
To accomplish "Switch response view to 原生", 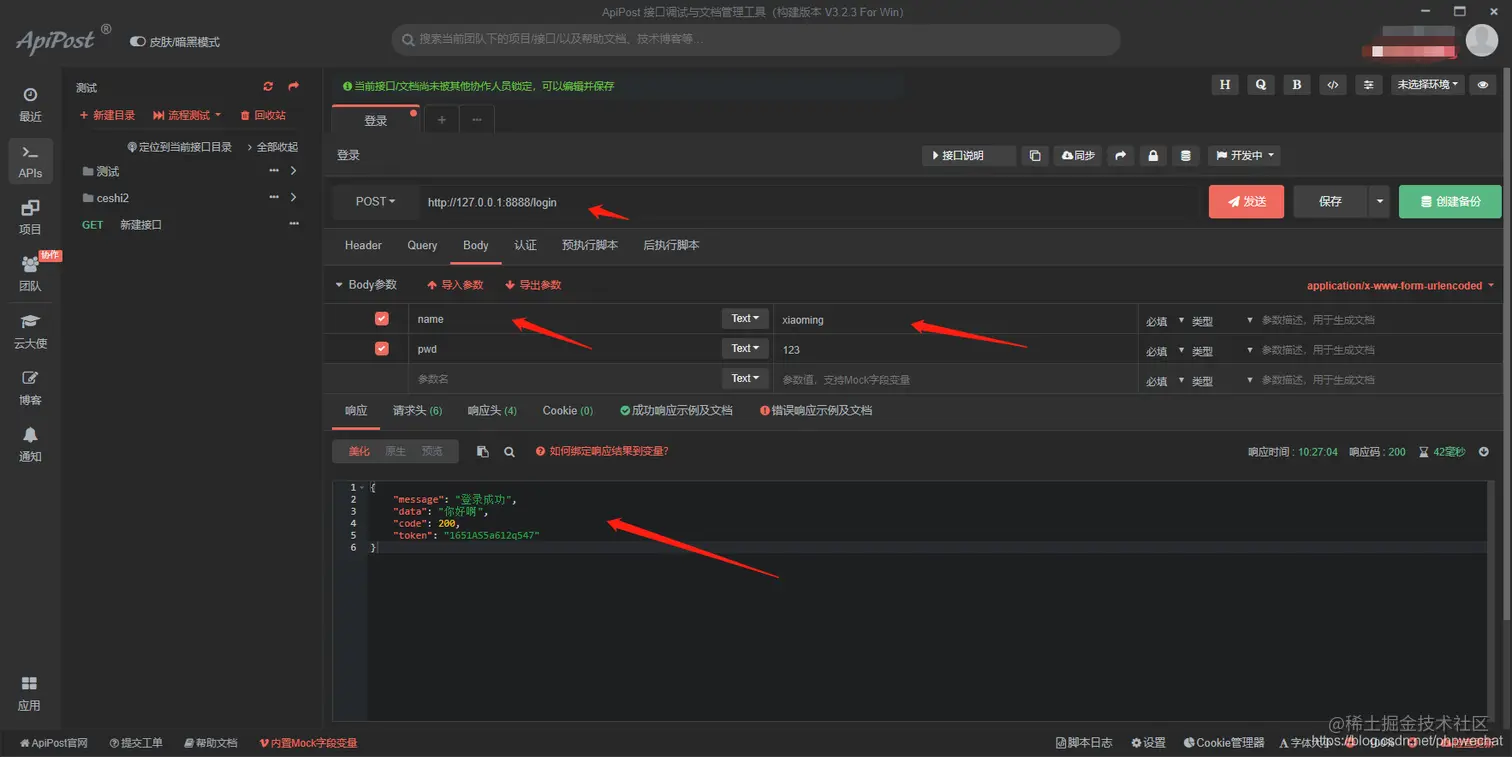I will click(x=396, y=452).
